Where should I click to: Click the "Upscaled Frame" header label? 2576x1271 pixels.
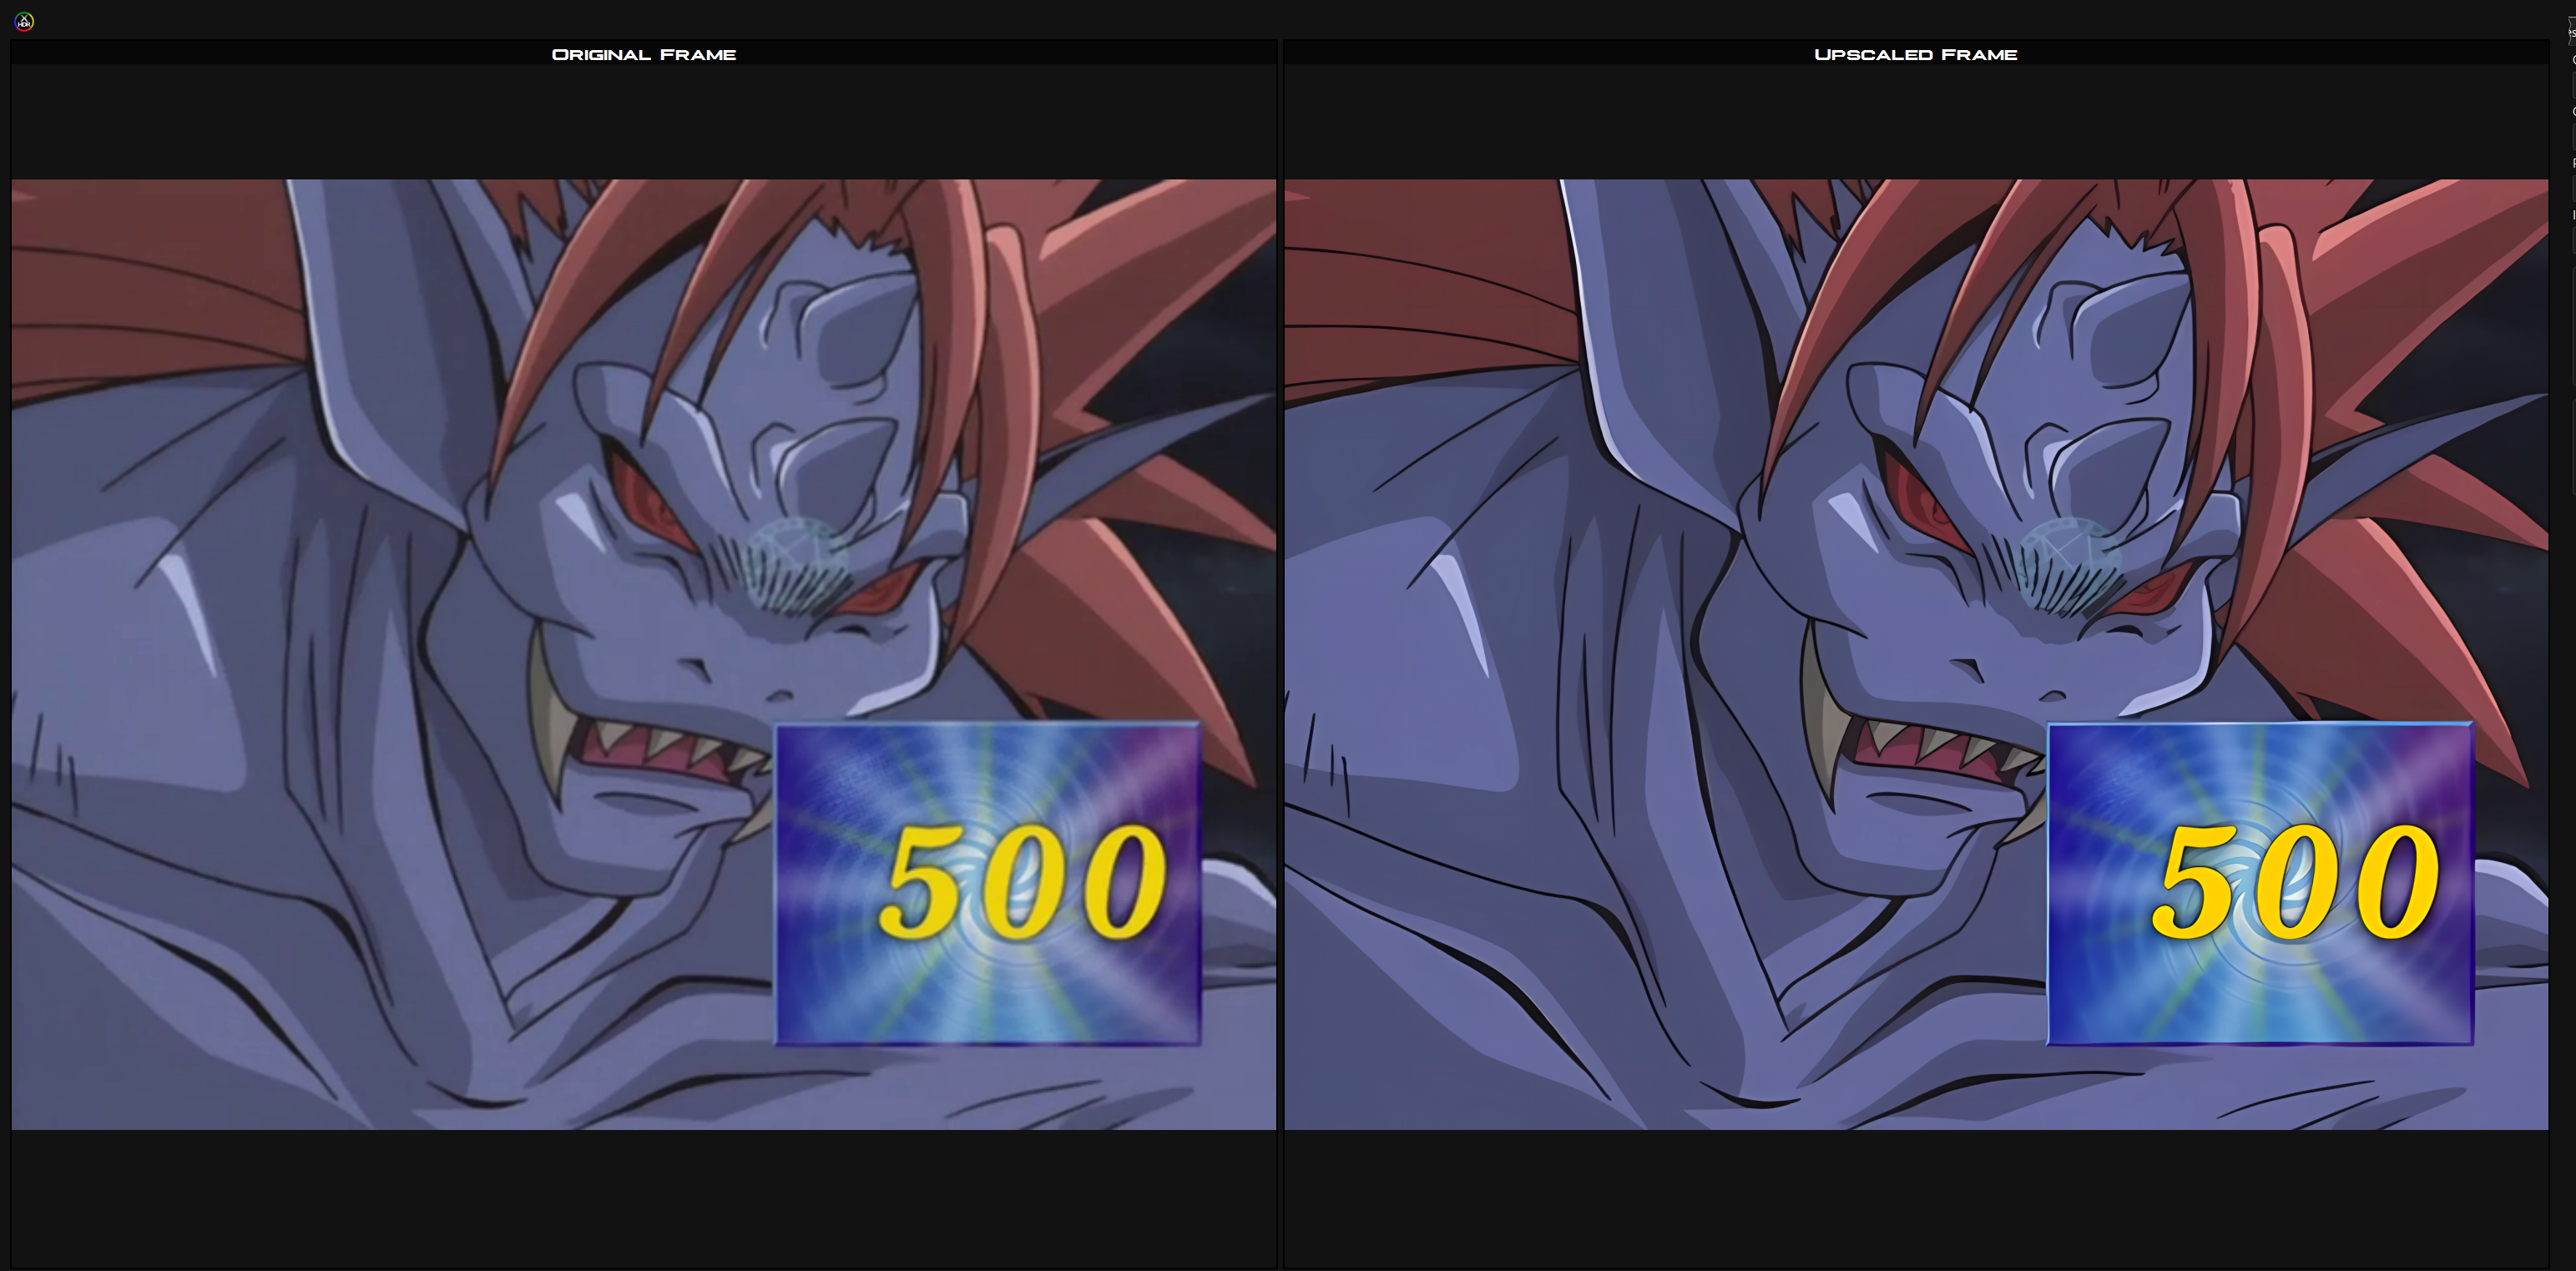(1916, 55)
